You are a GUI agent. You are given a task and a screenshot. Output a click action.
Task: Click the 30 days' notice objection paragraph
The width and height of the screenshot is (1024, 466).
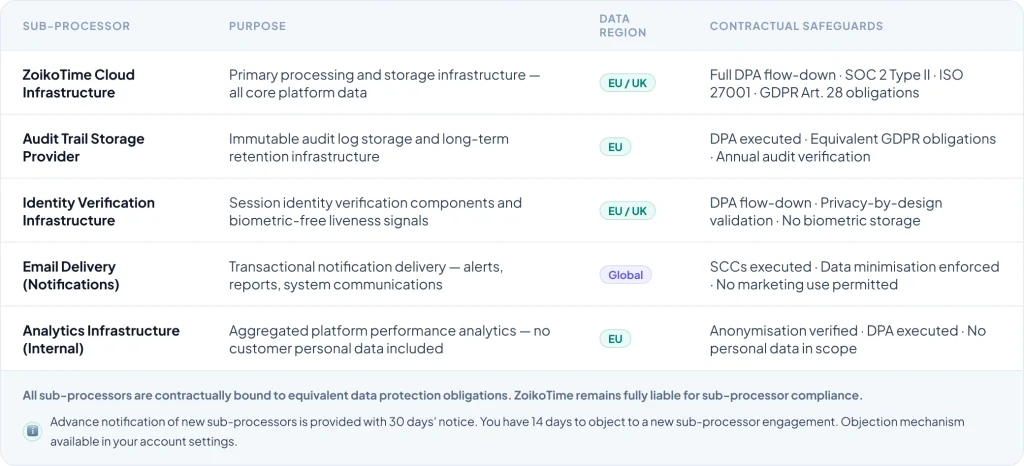507,431
